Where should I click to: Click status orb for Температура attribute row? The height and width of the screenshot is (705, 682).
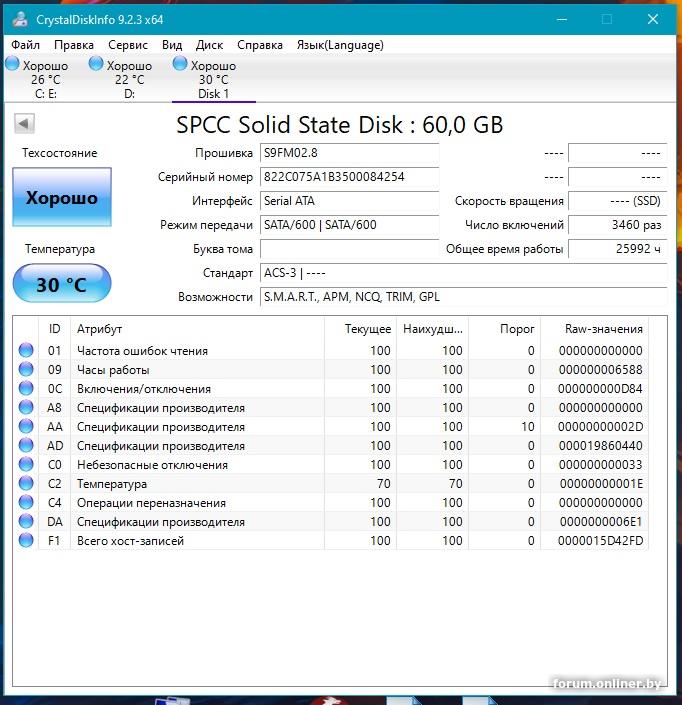pos(26,484)
